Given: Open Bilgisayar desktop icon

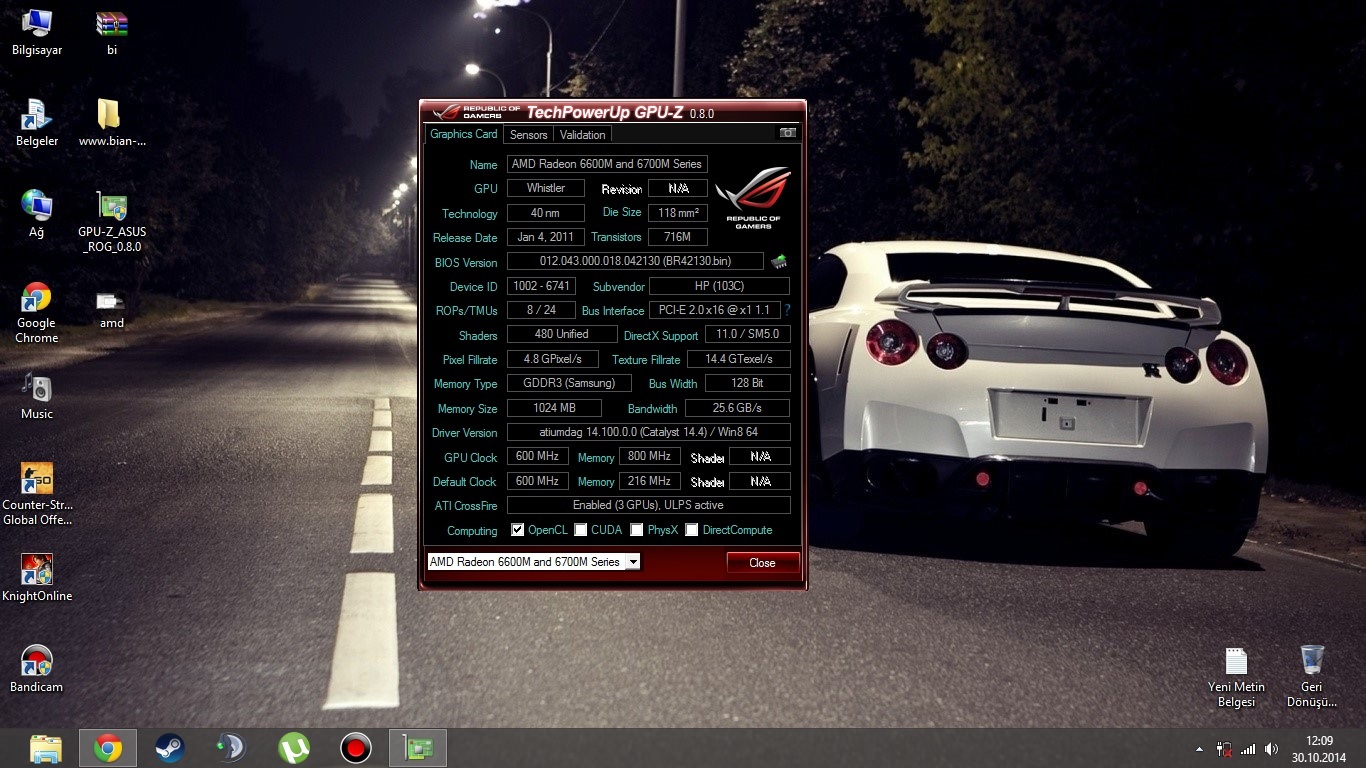Looking at the screenshot, I should 37,33.
